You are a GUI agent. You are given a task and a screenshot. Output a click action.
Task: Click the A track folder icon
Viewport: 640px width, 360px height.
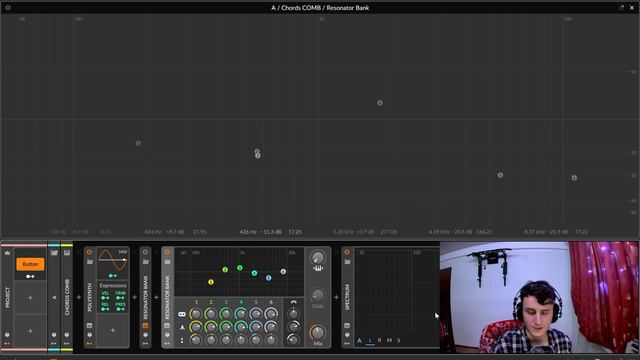pyautogui.click(x=54, y=253)
